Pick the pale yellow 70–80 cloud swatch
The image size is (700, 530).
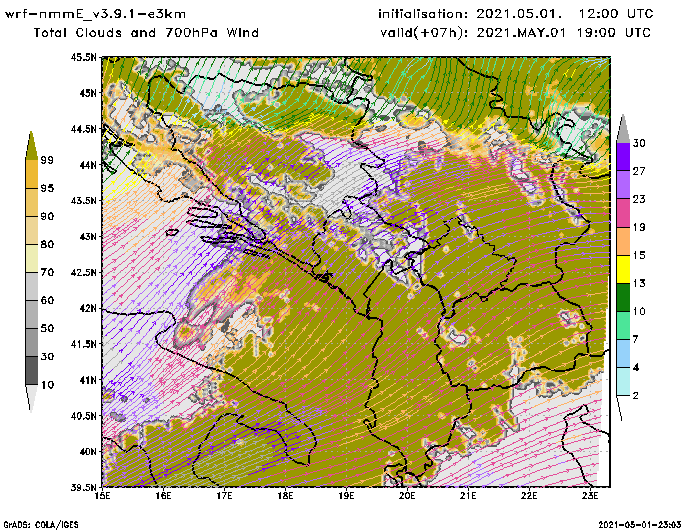click(32, 259)
